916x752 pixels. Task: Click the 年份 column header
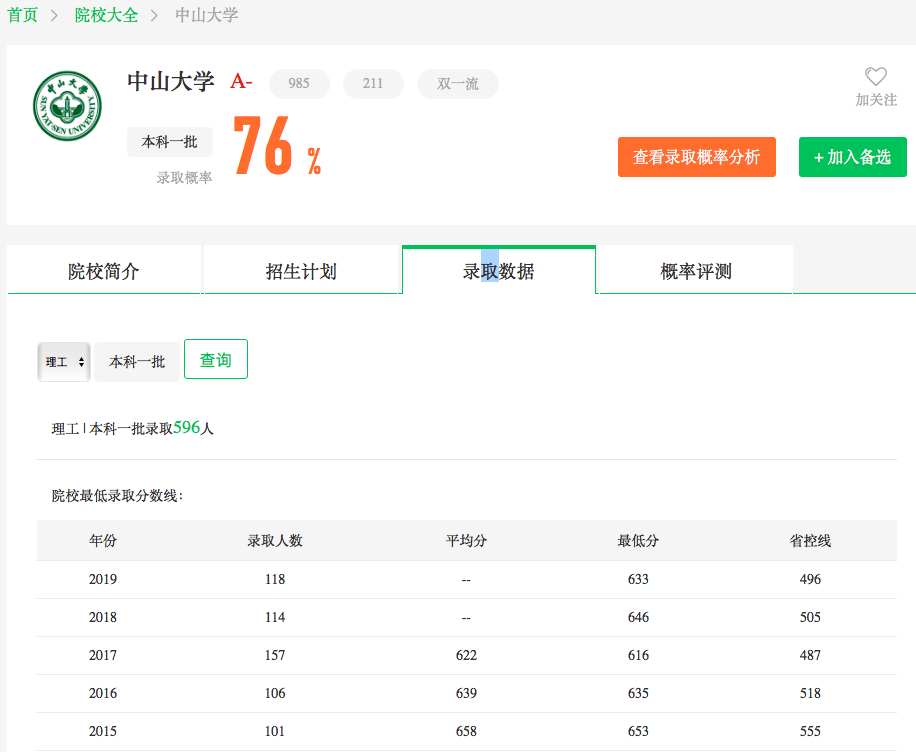click(103, 540)
